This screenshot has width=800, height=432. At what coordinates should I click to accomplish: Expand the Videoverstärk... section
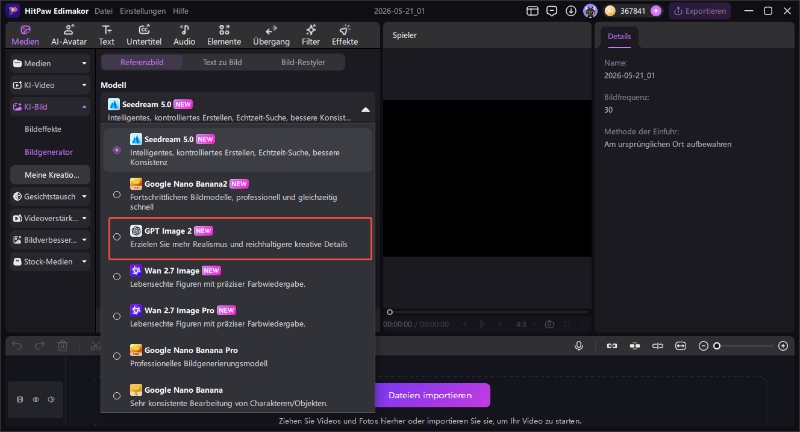coord(50,218)
